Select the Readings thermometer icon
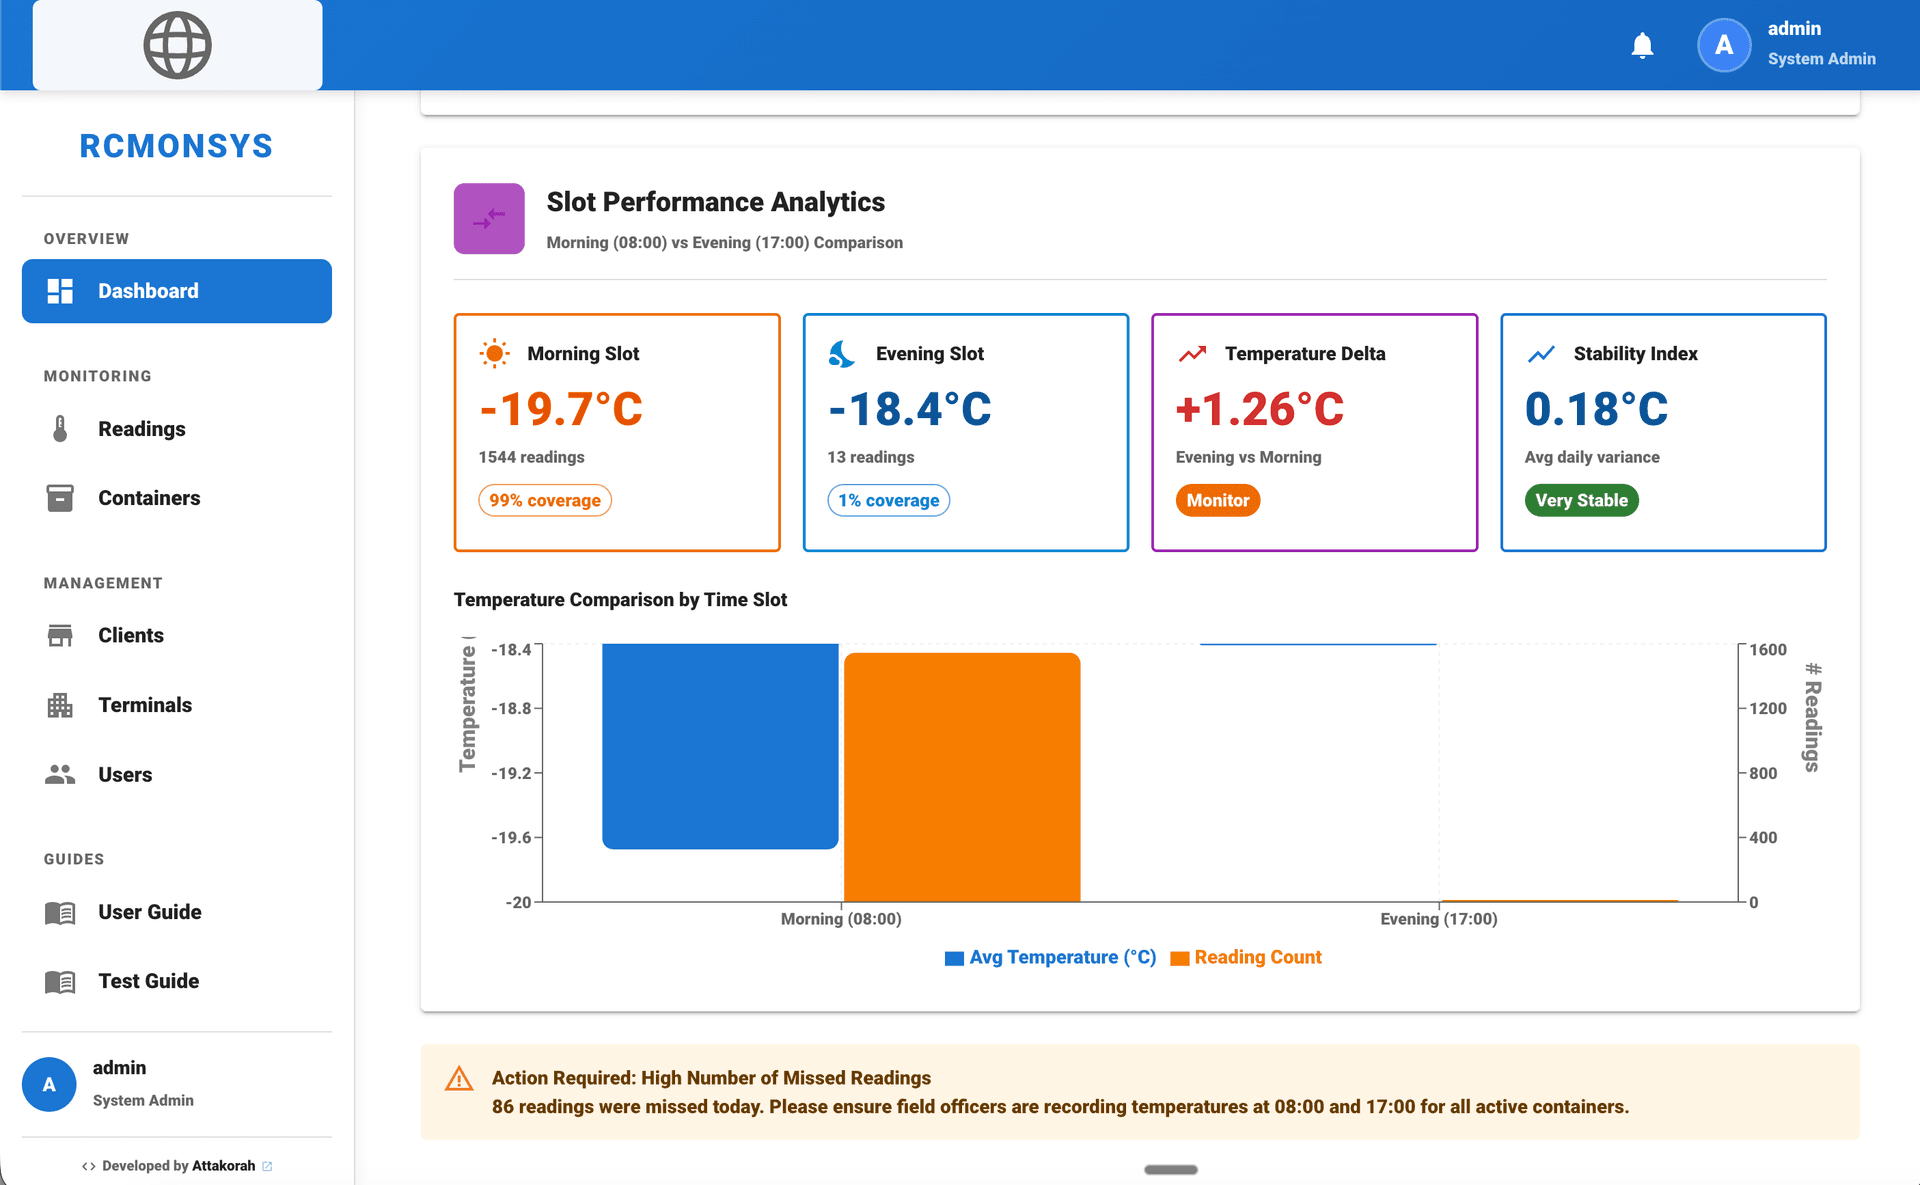This screenshot has height=1185, width=1920. [x=61, y=428]
